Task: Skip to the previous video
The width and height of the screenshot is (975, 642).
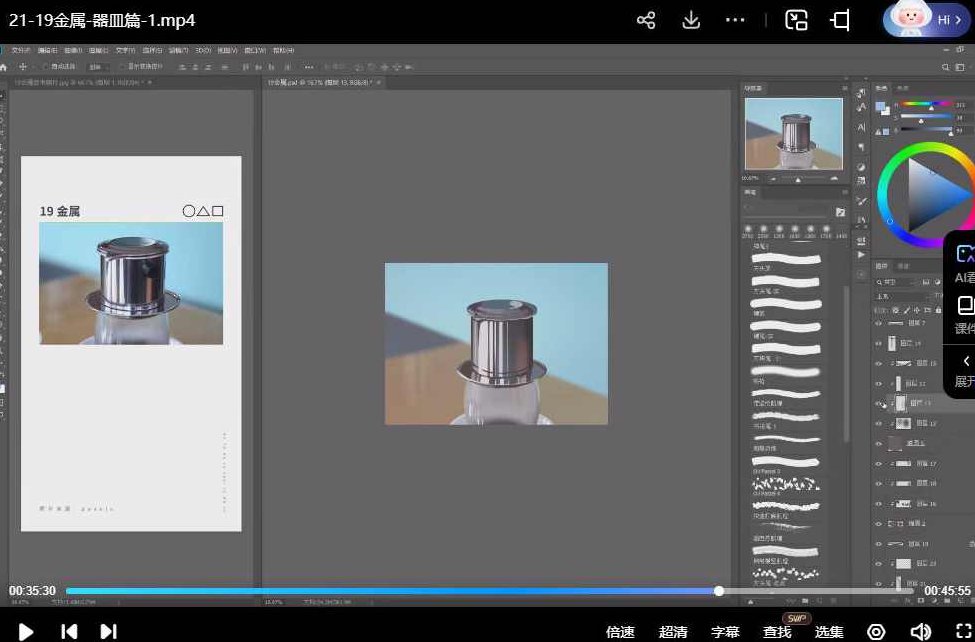Action: (69, 631)
